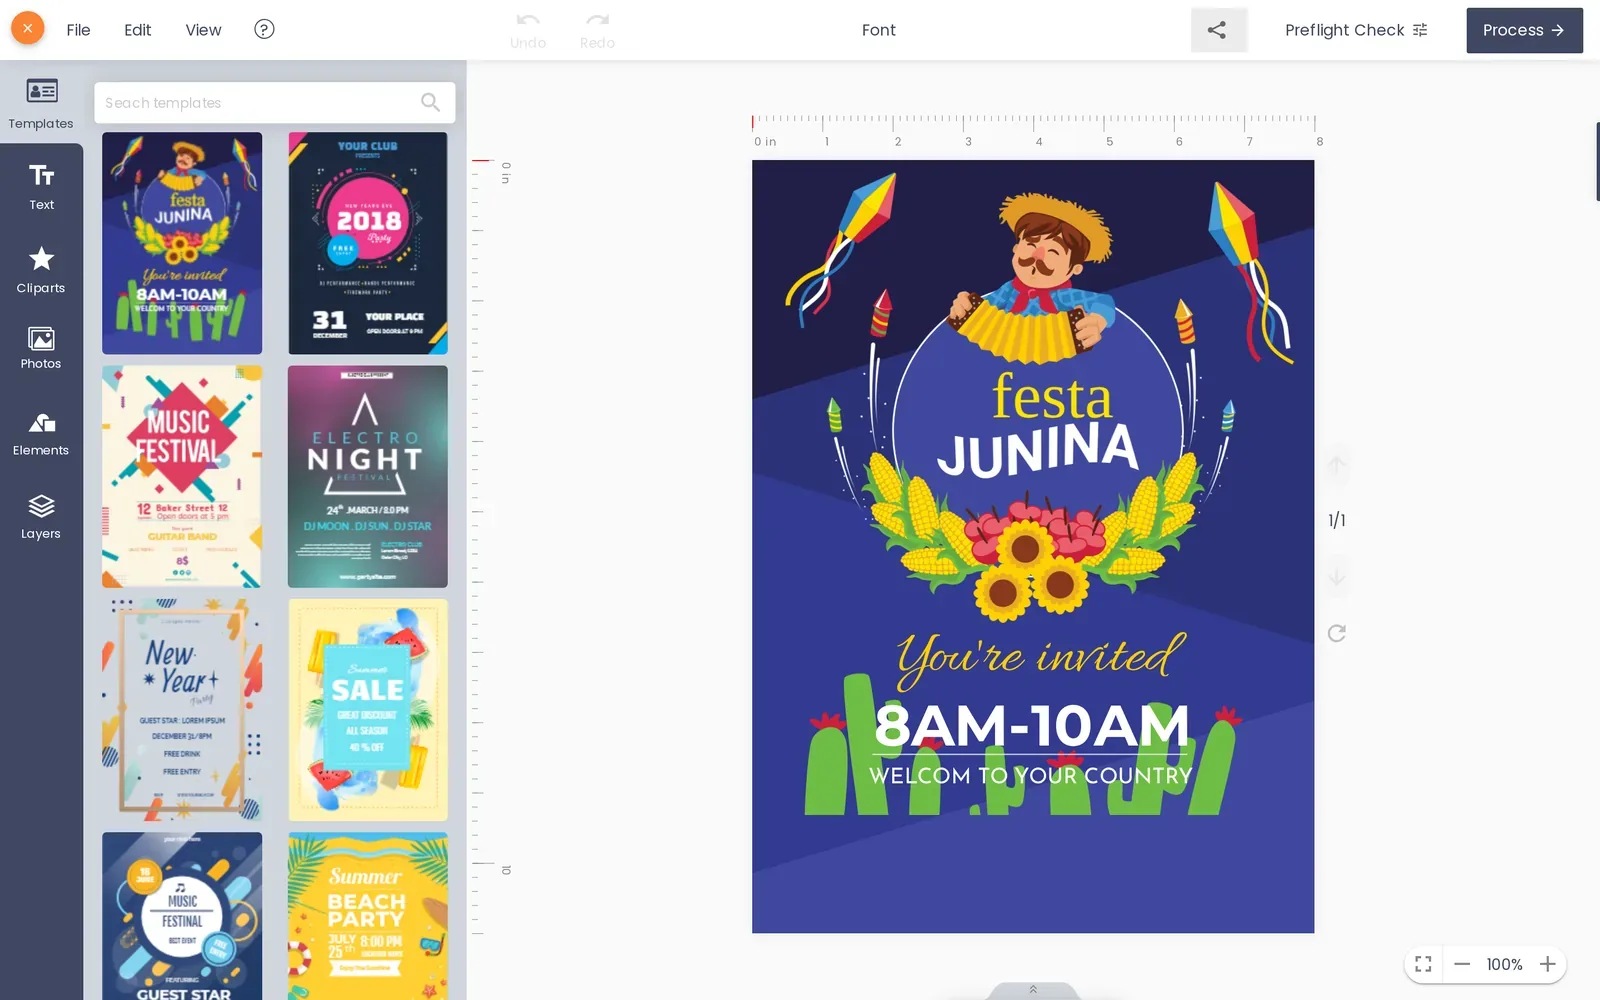Select the 'festa' text on canvas
Viewport: 1600px width, 1000px height.
coord(1051,398)
